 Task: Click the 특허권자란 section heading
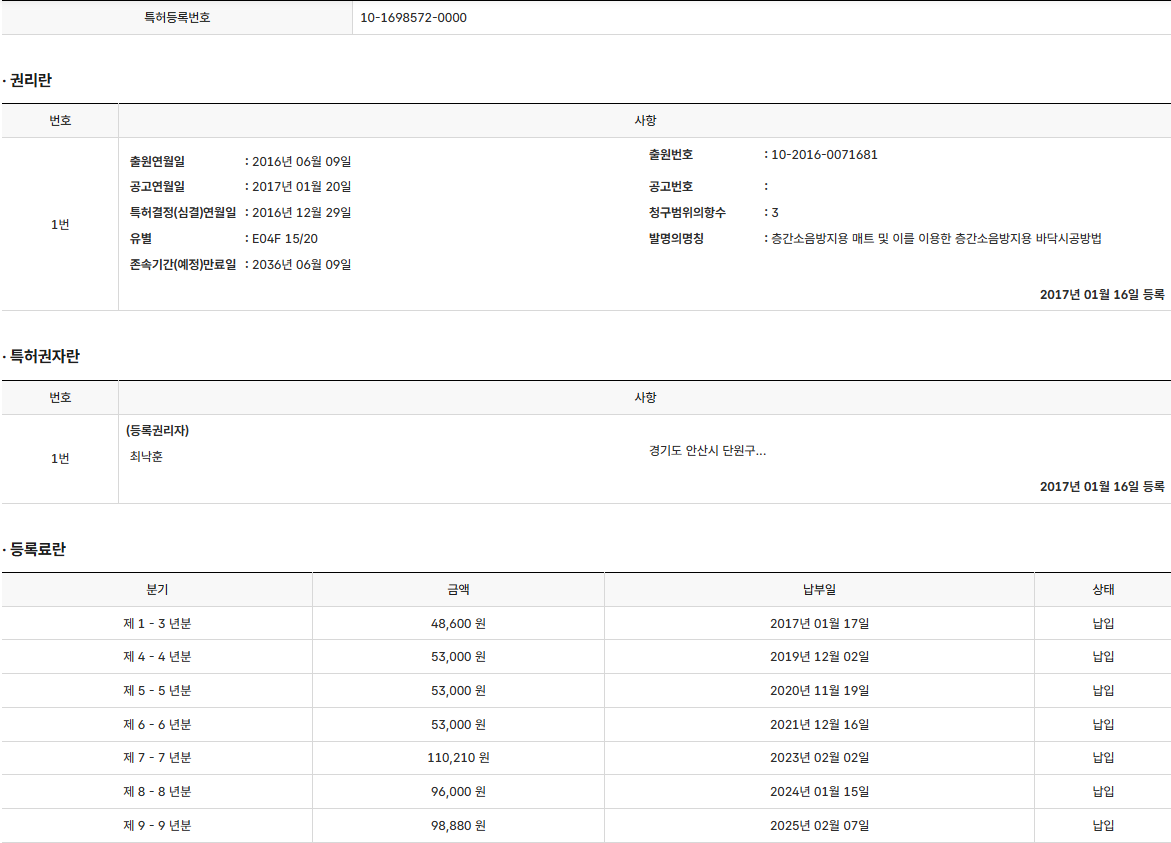[x=44, y=356]
